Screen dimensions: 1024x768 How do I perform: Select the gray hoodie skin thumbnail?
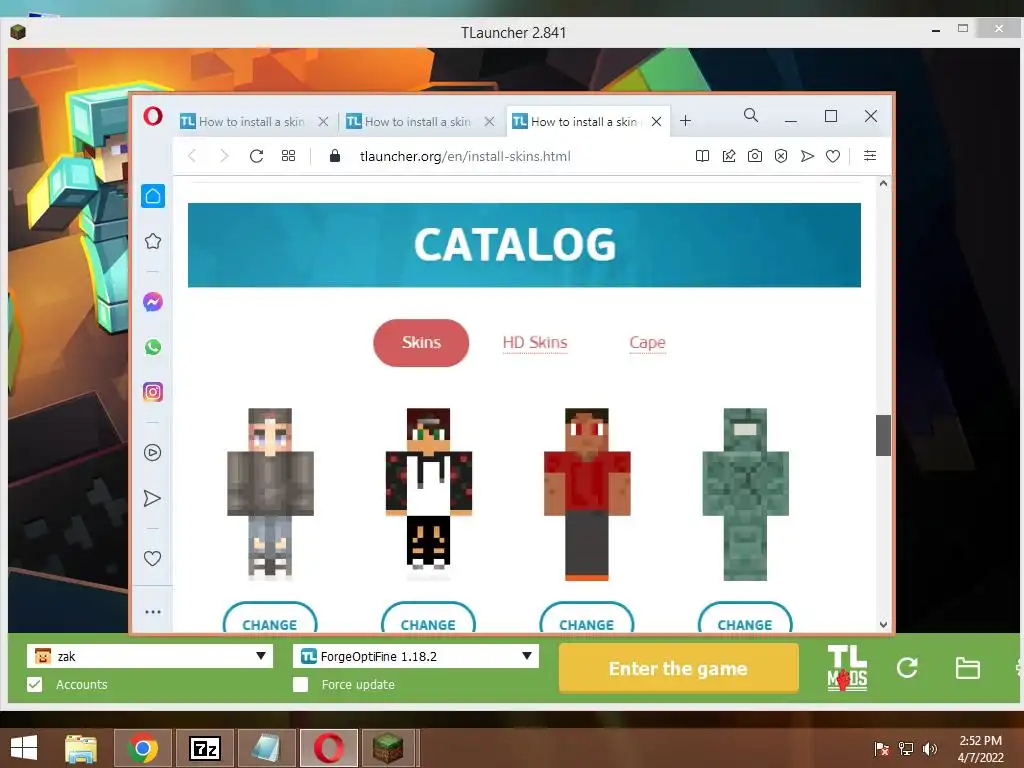[x=270, y=494]
